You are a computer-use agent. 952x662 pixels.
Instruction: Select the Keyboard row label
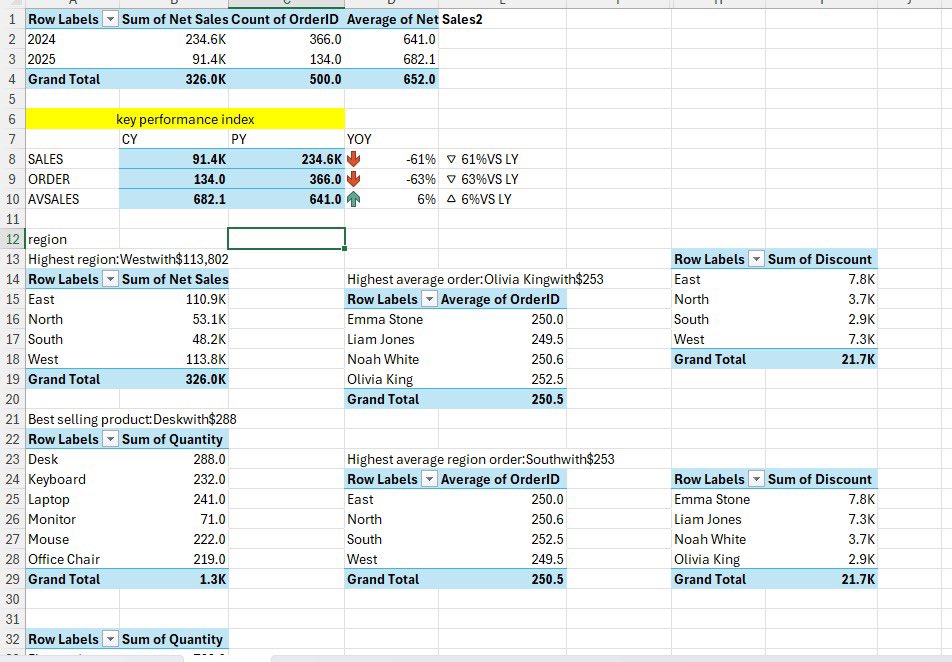(72, 479)
